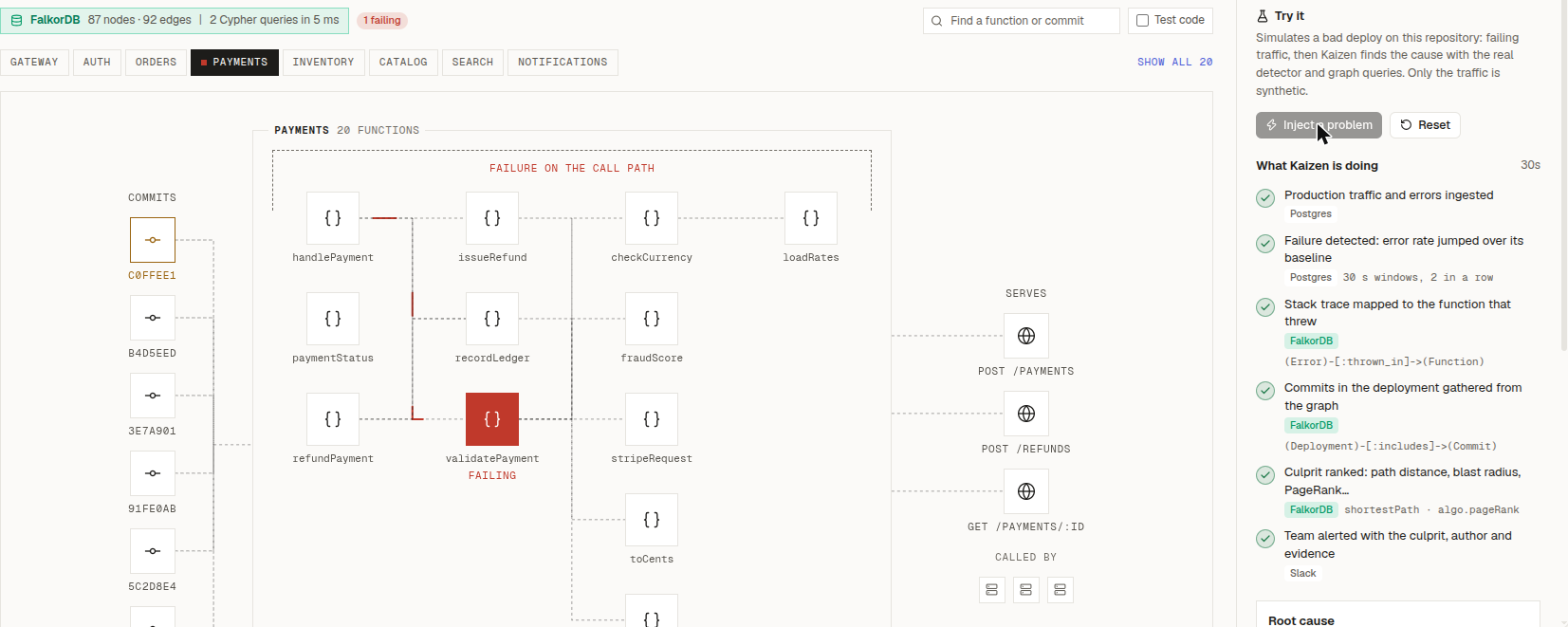
Task: Click the SHOW ALL 20 link
Action: [1175, 62]
